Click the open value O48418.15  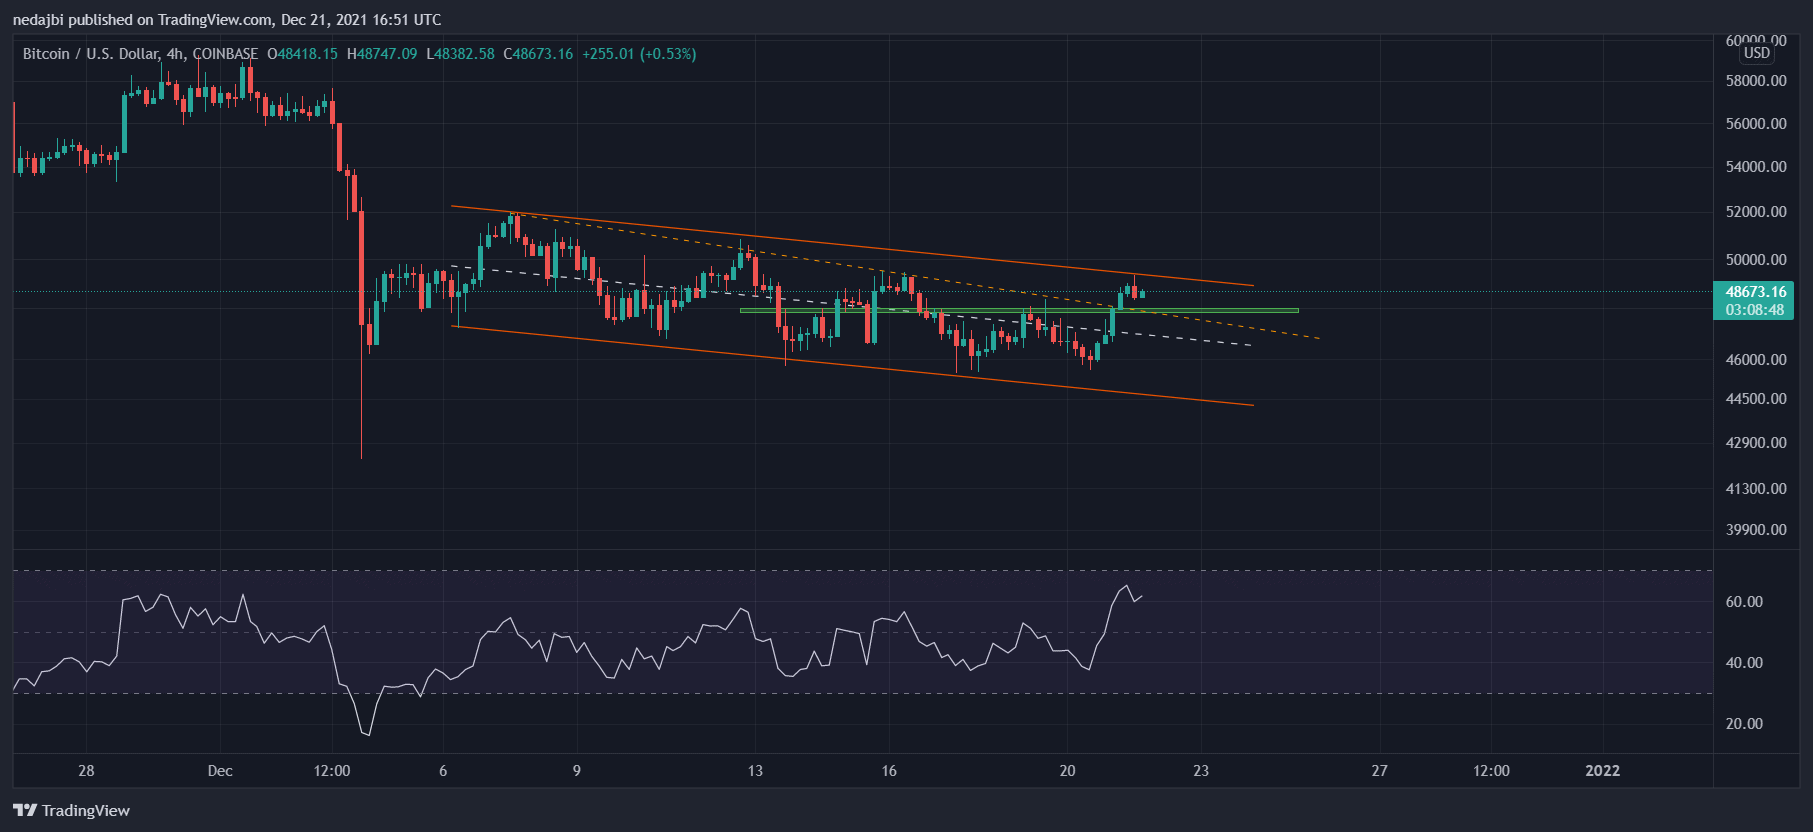[303, 54]
